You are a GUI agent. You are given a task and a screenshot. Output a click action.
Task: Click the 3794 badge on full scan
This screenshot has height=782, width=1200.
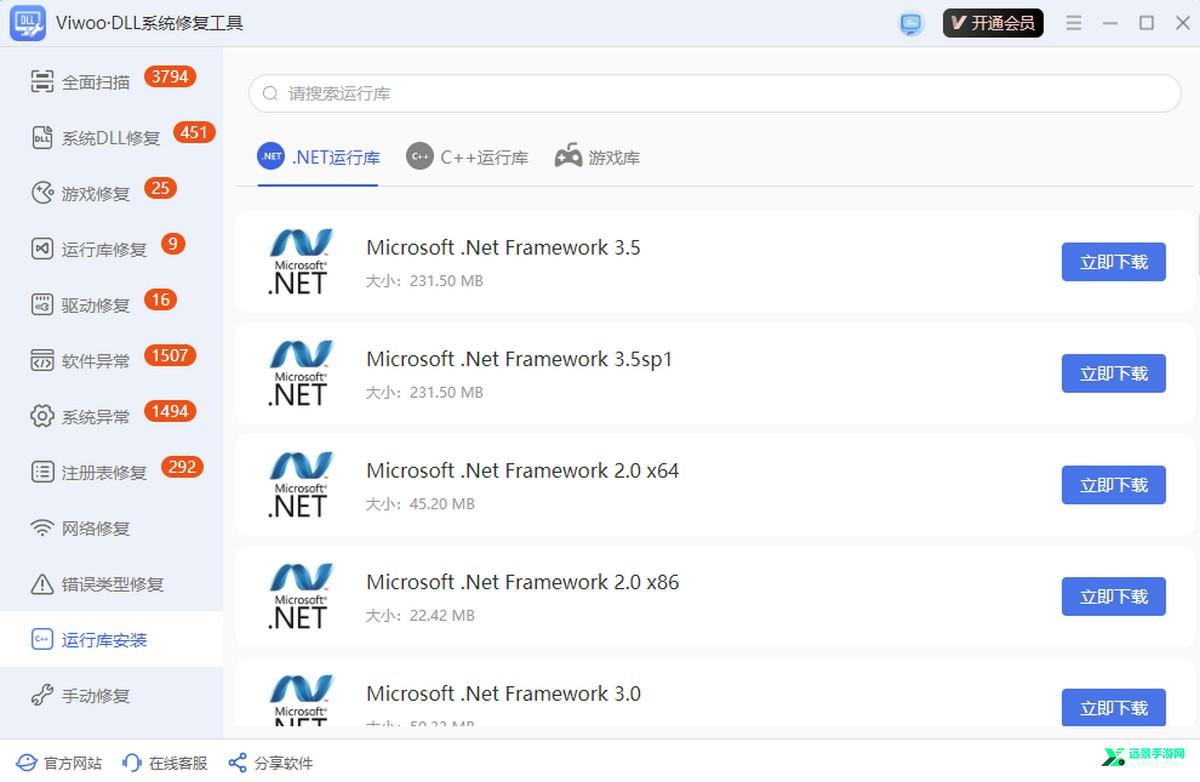[x=170, y=76]
